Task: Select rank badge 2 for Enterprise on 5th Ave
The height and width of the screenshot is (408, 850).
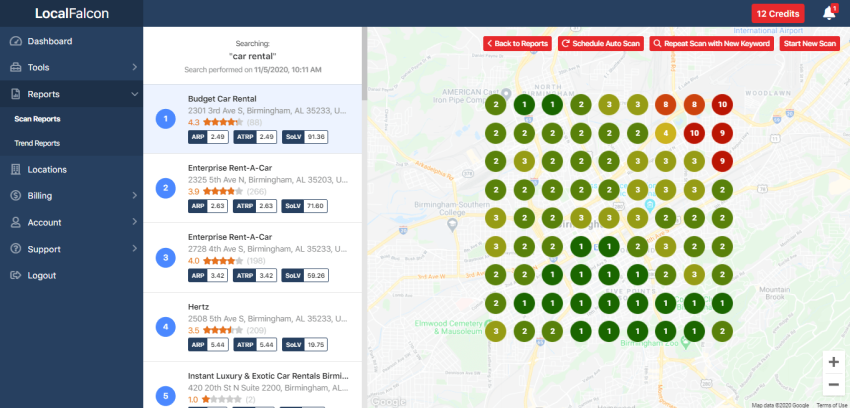Action: pyautogui.click(x=165, y=188)
